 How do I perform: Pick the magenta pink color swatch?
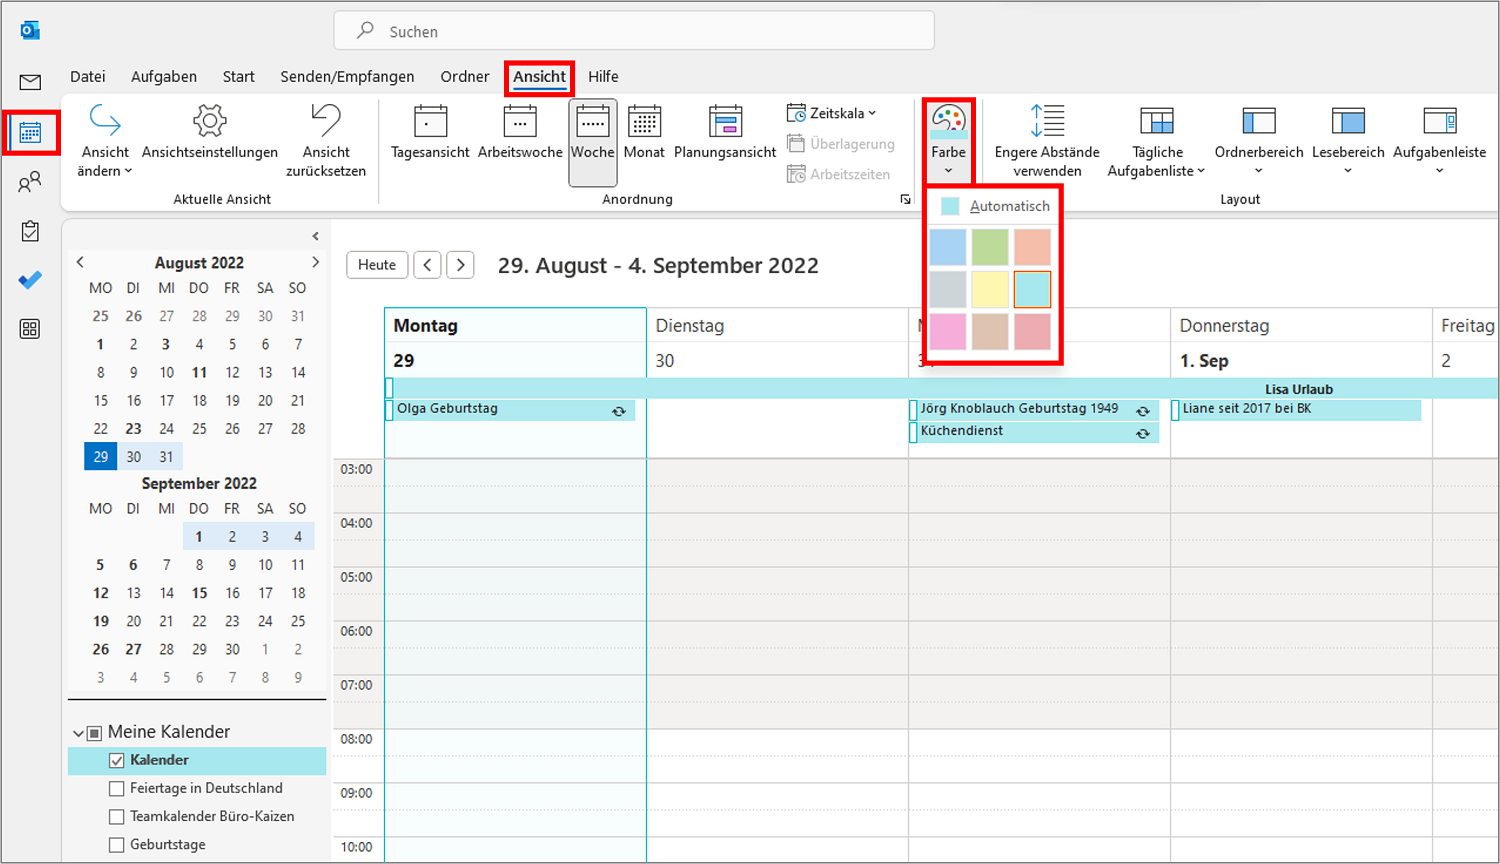point(948,331)
